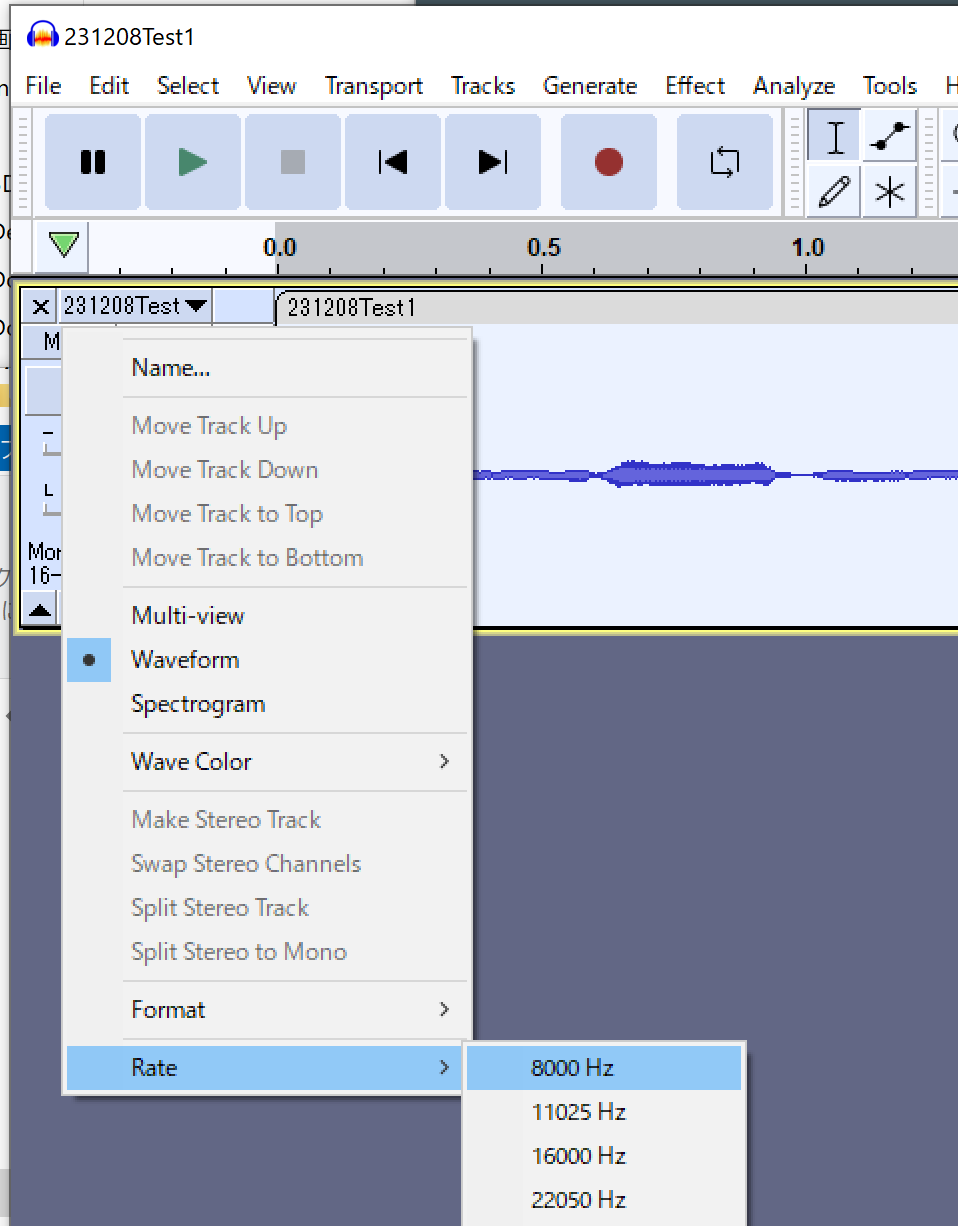Expand the Wave Color submenu
Image resolution: width=958 pixels, height=1226 pixels.
tap(267, 762)
